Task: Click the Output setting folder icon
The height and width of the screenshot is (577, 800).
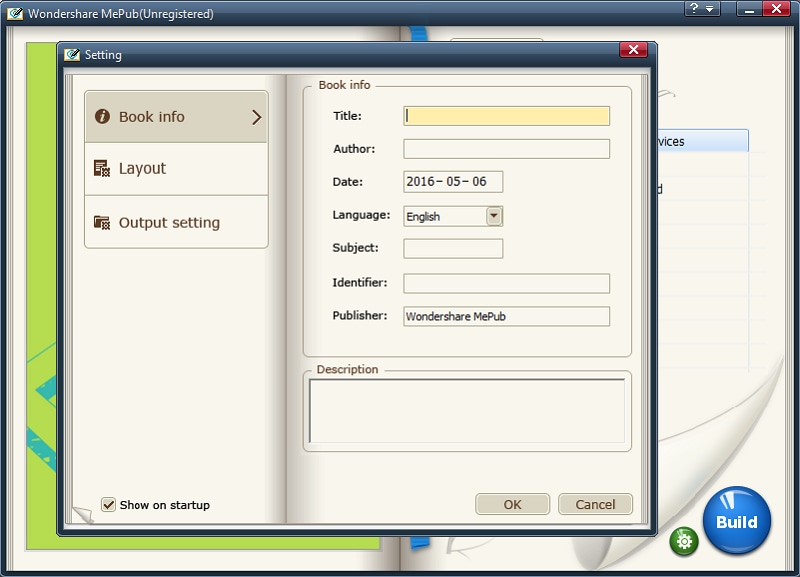Action: (x=102, y=222)
